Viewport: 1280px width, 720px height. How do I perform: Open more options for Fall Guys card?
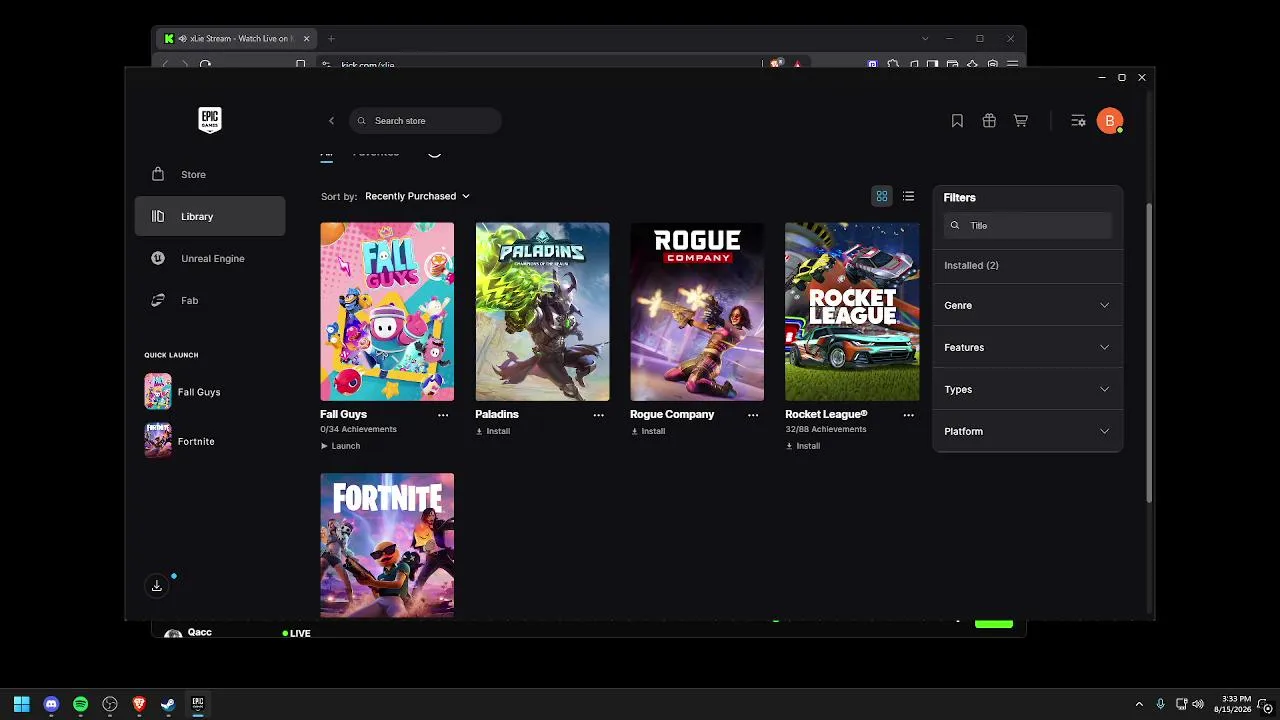click(443, 415)
